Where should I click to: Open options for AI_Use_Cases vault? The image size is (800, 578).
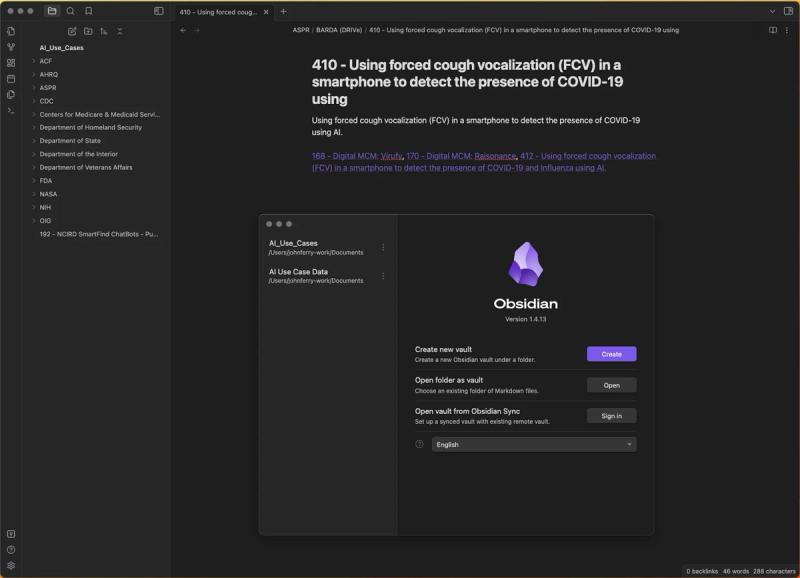383,247
